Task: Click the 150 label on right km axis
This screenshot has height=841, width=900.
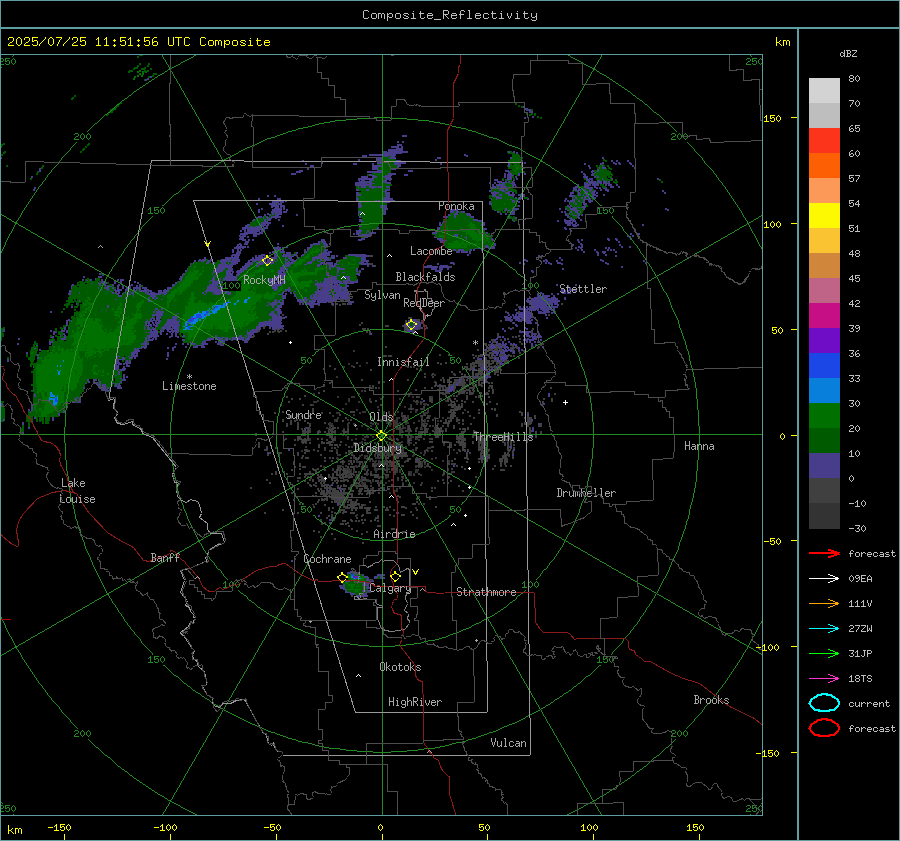Action: [772, 118]
